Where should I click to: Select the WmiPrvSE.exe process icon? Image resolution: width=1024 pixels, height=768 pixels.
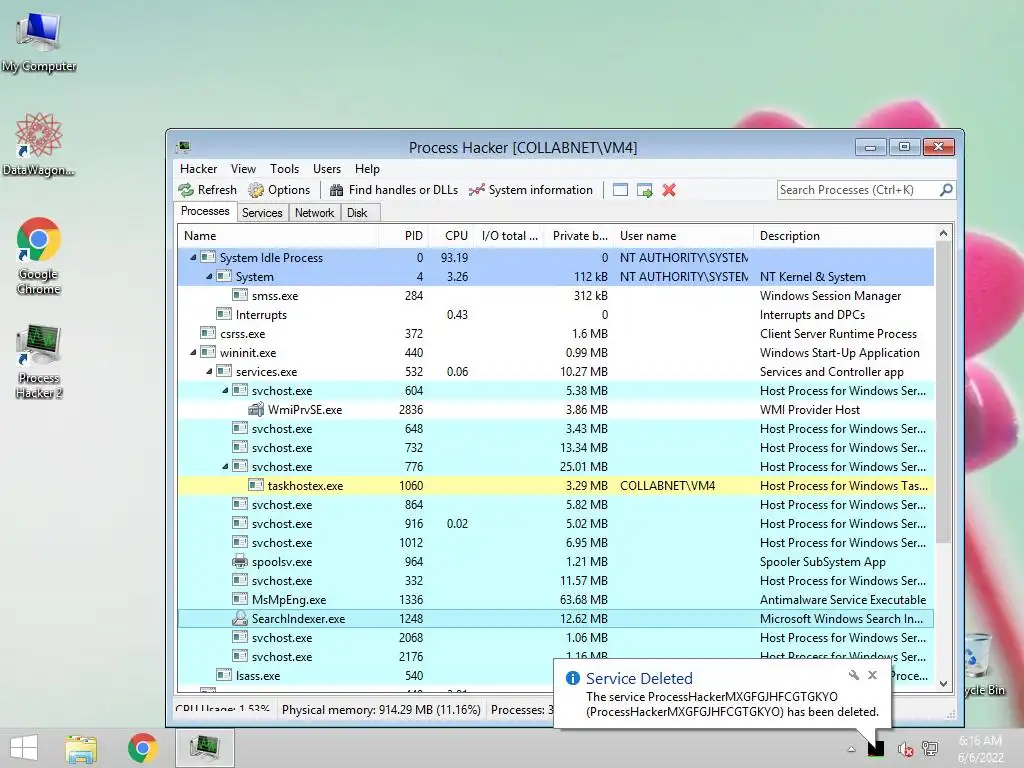pos(256,409)
